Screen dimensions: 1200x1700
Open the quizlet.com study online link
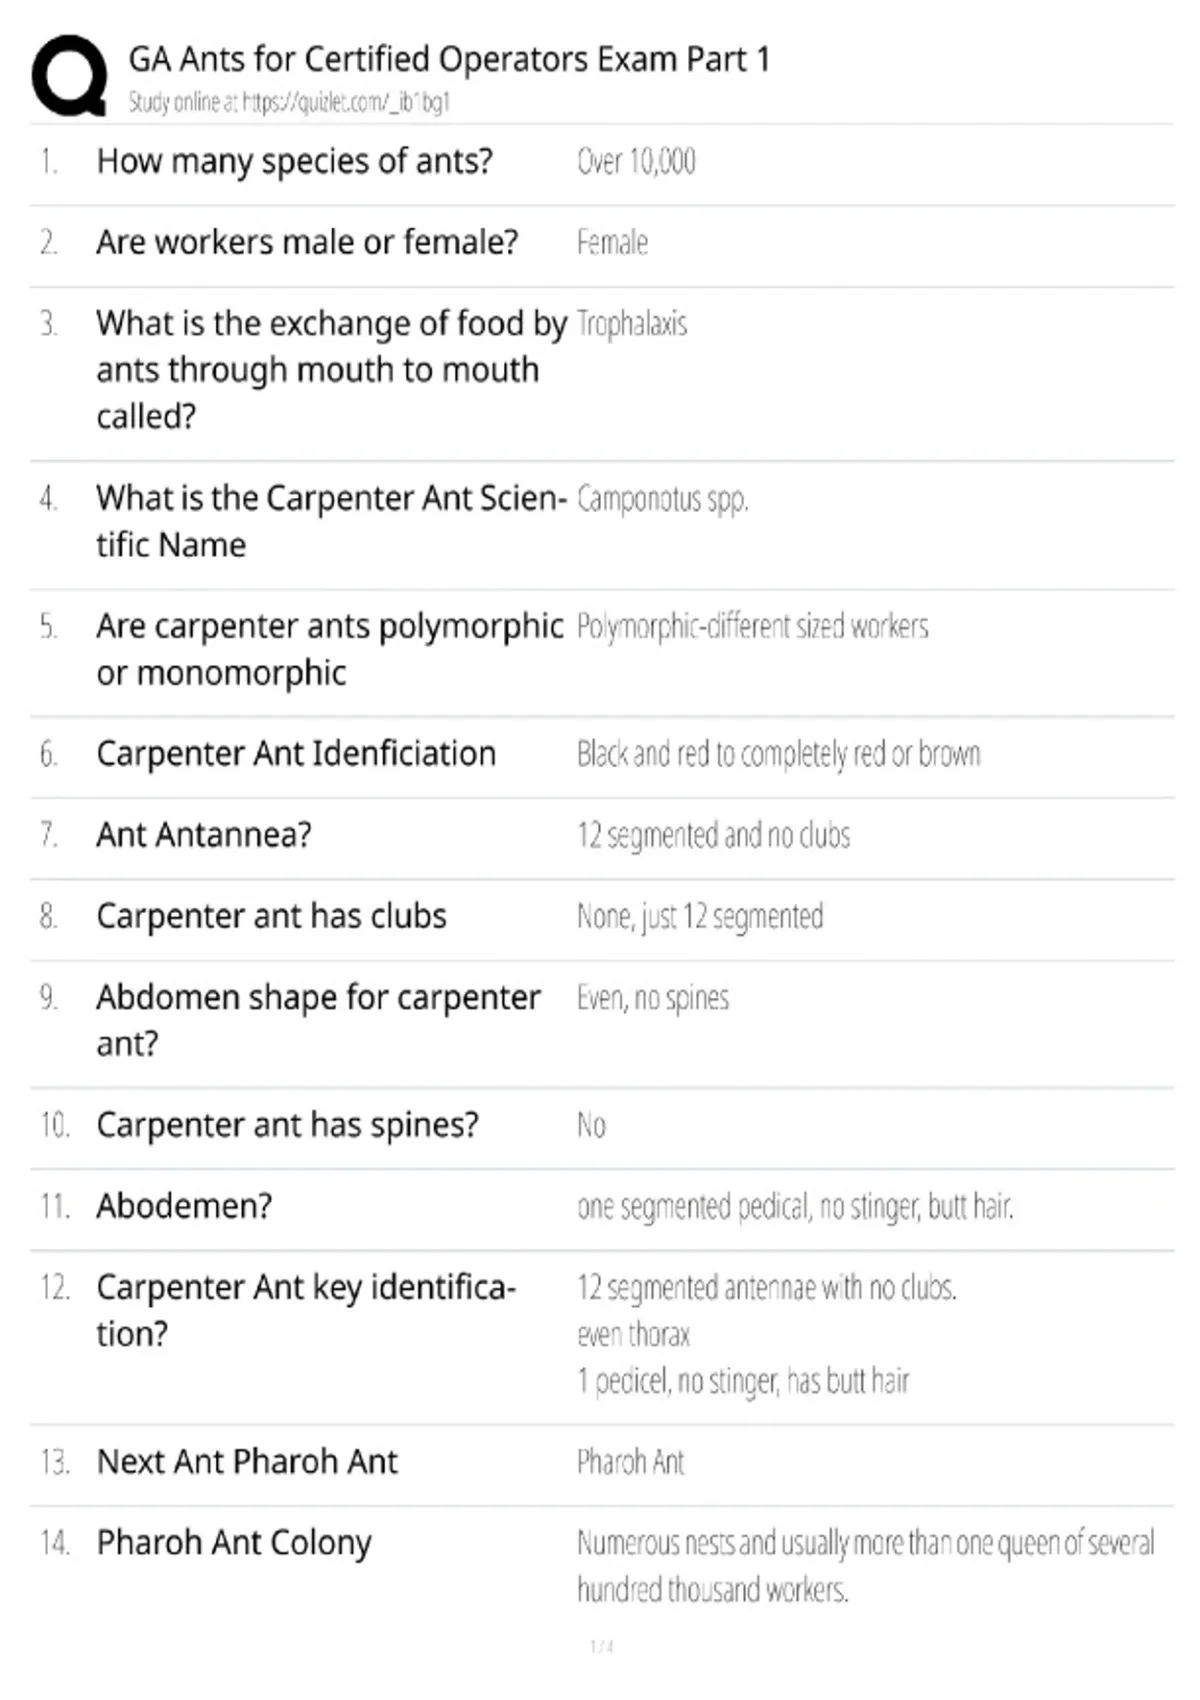(x=288, y=102)
